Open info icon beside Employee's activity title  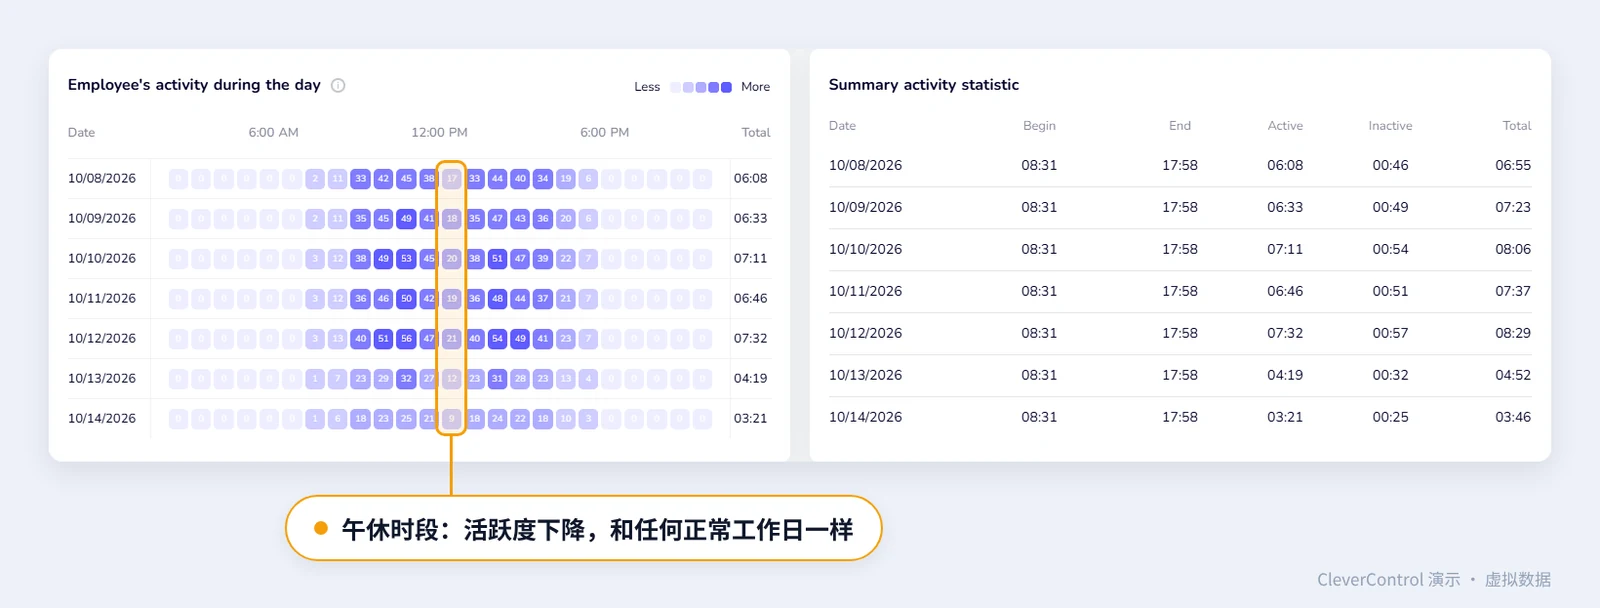(x=338, y=85)
